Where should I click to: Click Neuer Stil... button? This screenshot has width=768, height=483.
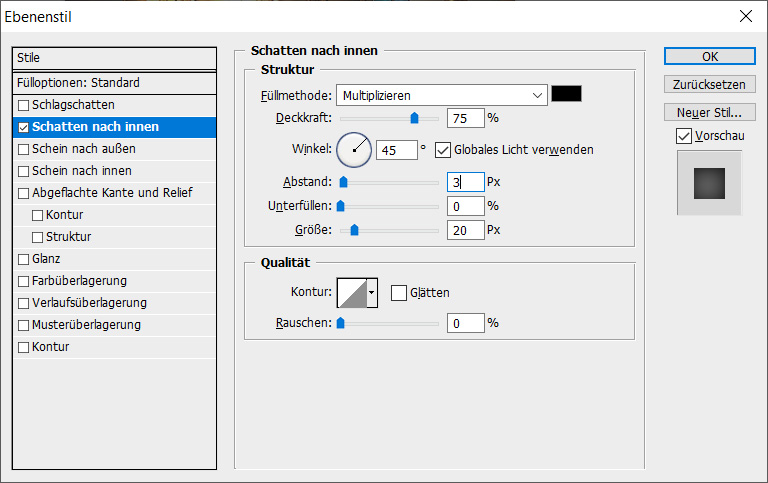pos(710,111)
